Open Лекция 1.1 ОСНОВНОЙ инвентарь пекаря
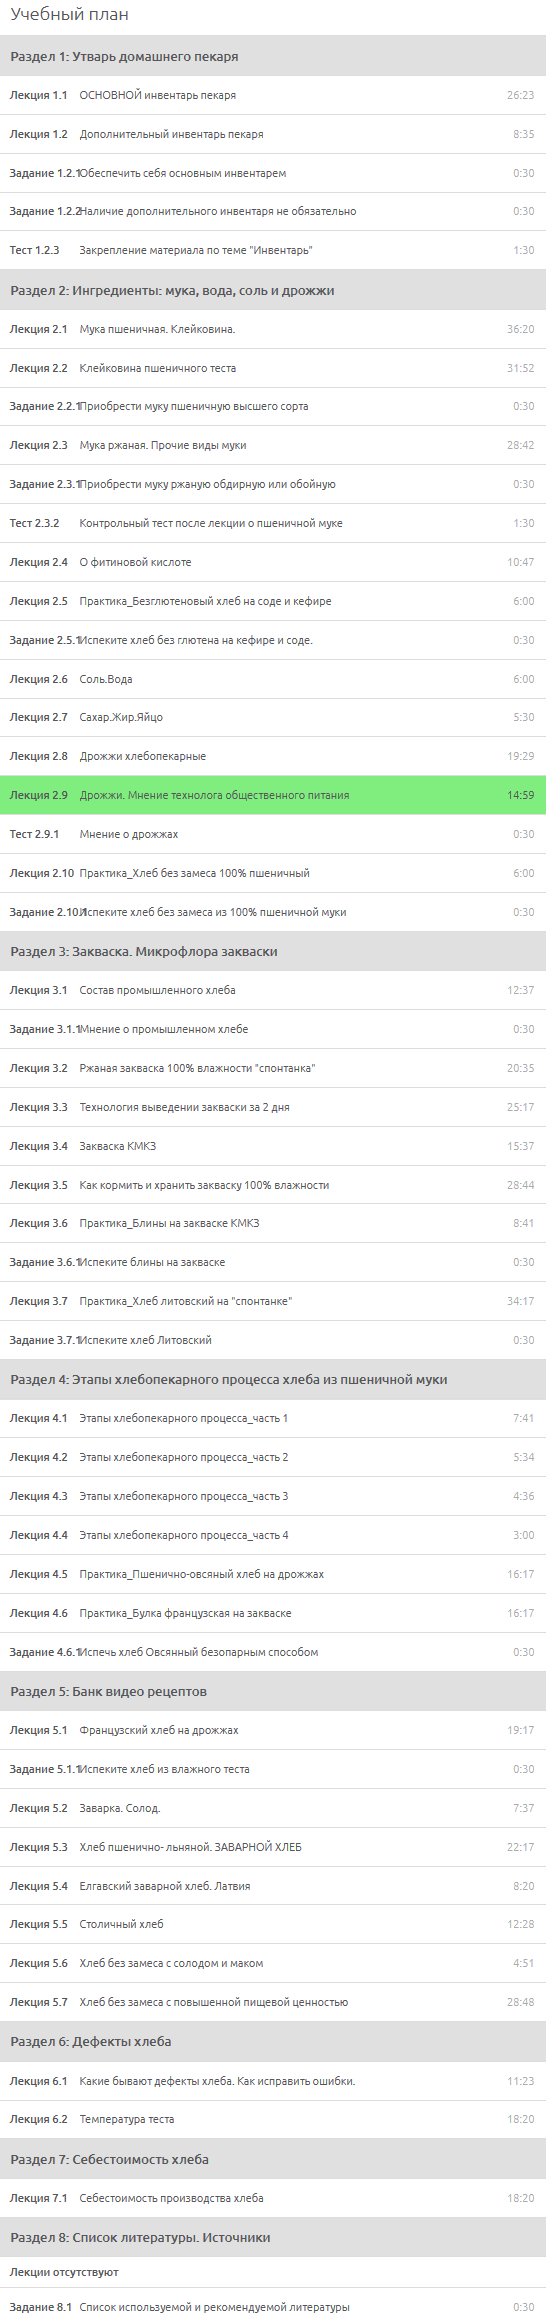 pos(273,95)
